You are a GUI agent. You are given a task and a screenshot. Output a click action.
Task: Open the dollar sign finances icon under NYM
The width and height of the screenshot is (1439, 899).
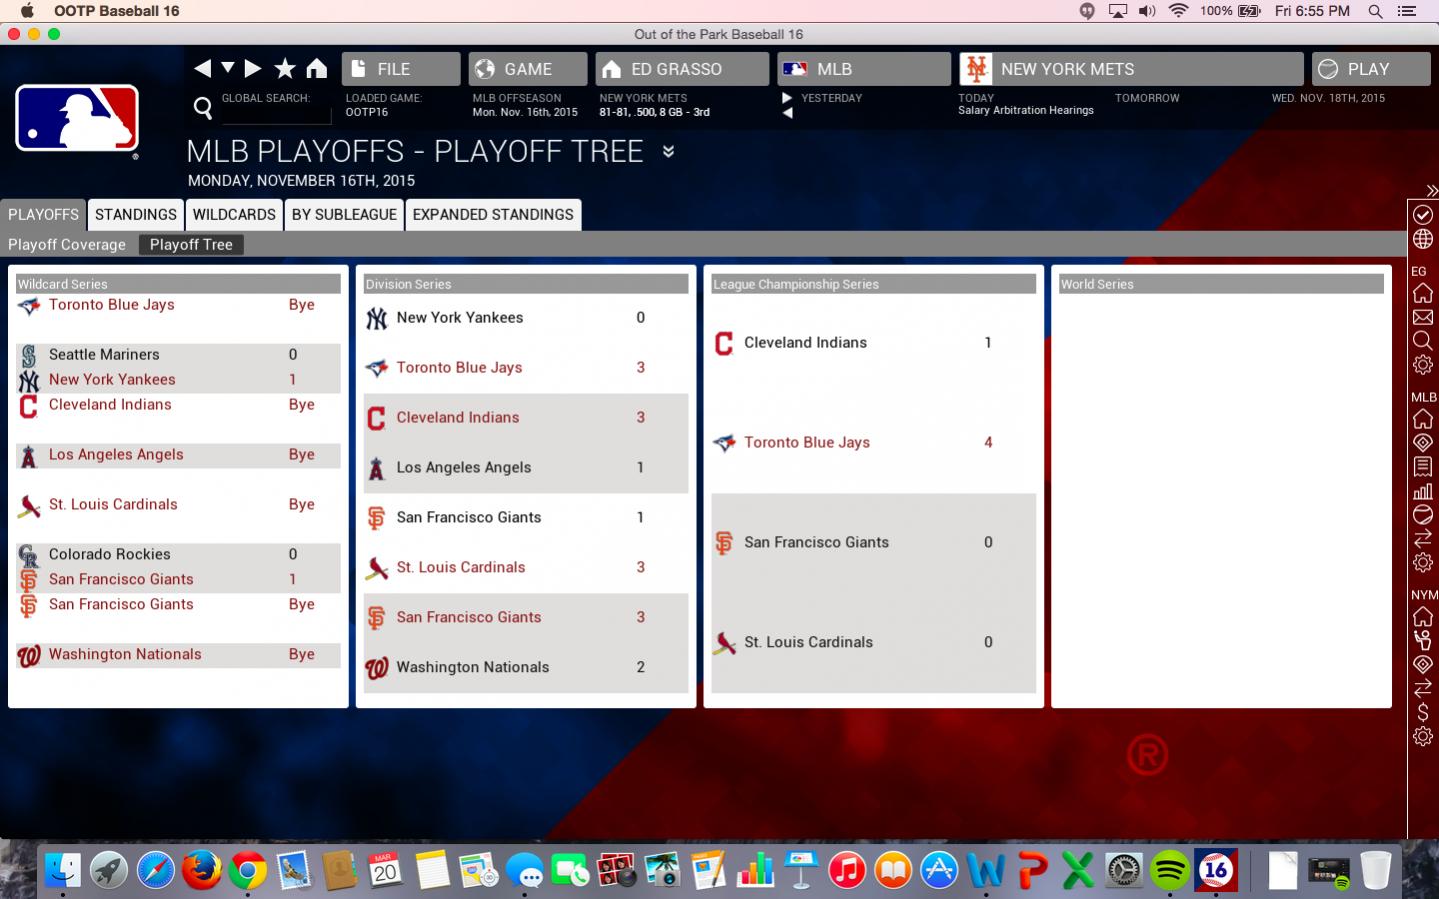tap(1423, 713)
